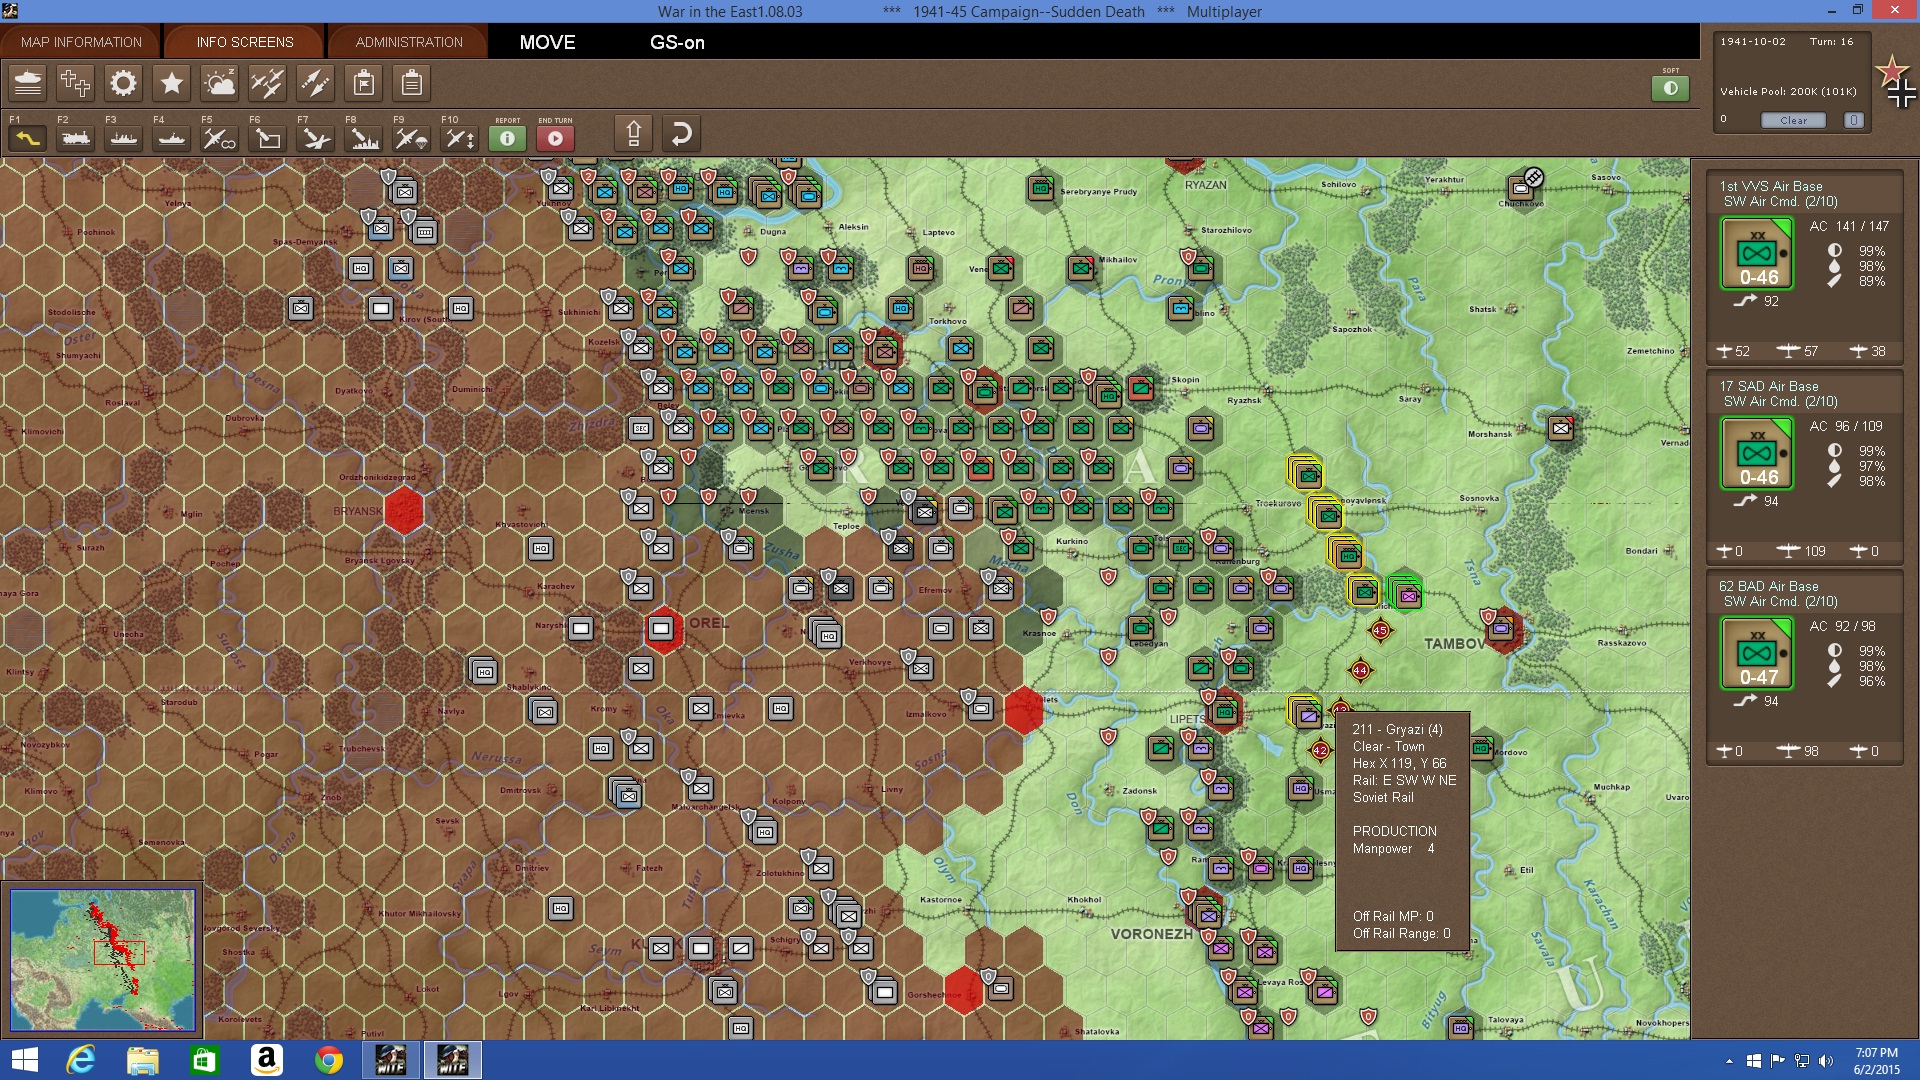Open the clipboard with flag icon

[364, 83]
